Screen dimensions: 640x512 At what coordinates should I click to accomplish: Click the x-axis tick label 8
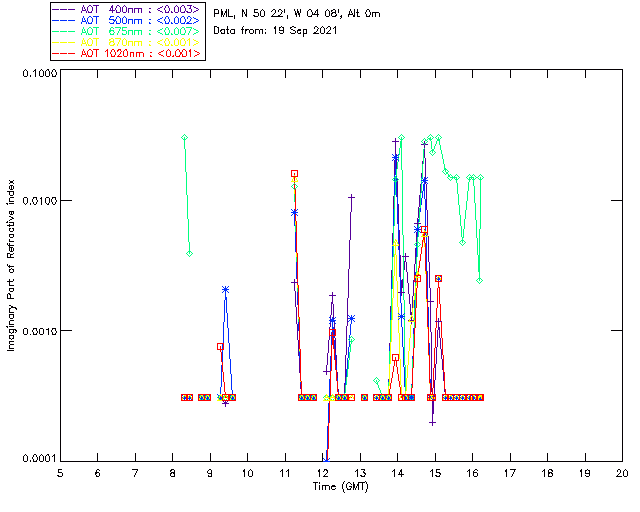(173, 473)
